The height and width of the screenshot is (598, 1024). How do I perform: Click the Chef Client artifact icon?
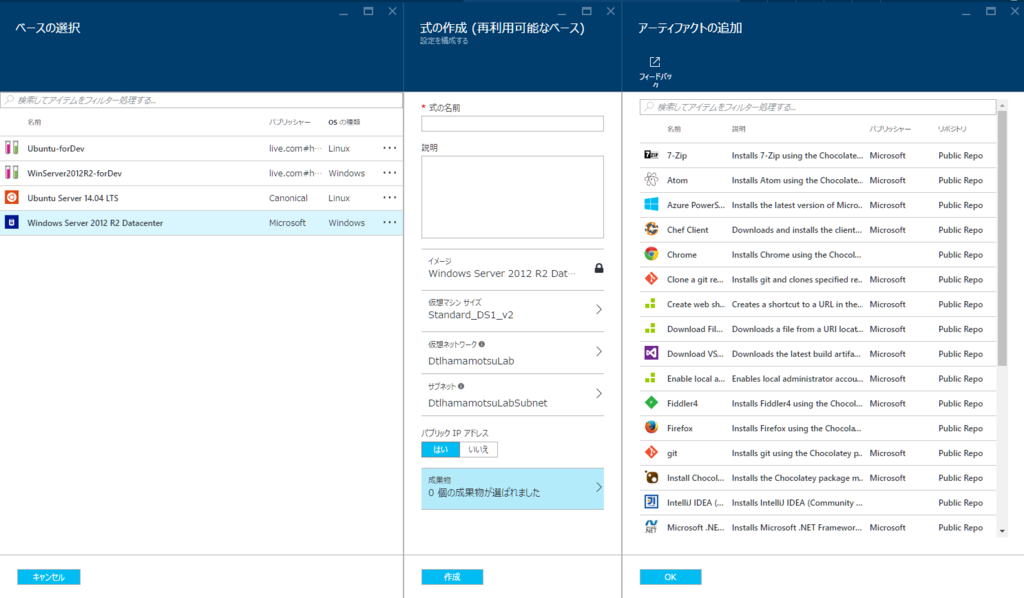tap(651, 229)
